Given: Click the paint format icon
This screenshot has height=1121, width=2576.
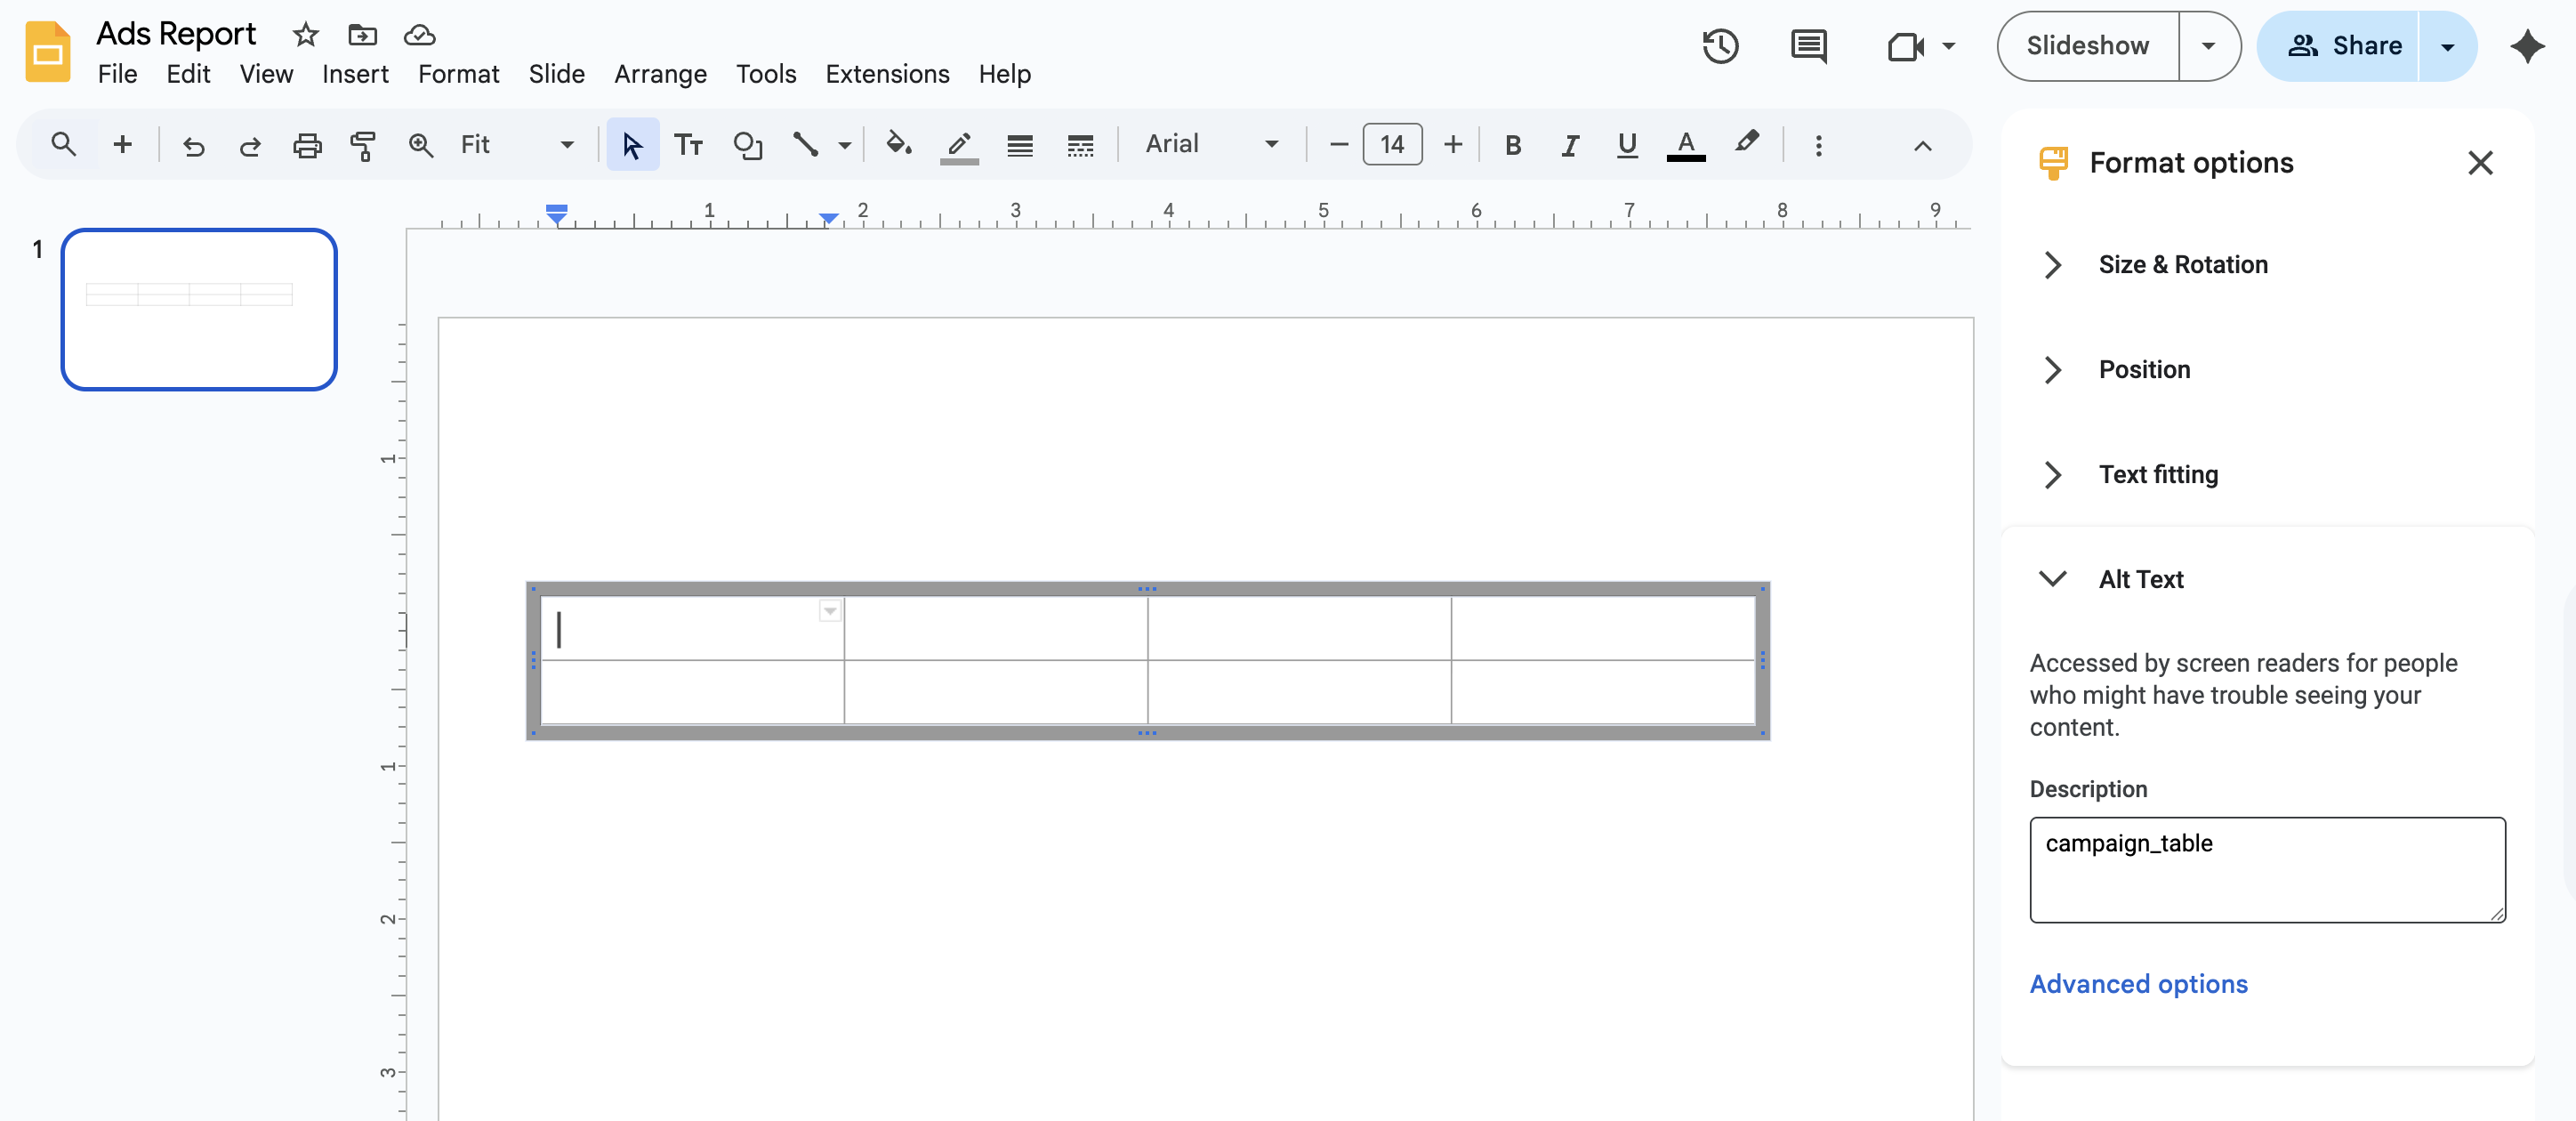Looking at the screenshot, I should [x=363, y=145].
